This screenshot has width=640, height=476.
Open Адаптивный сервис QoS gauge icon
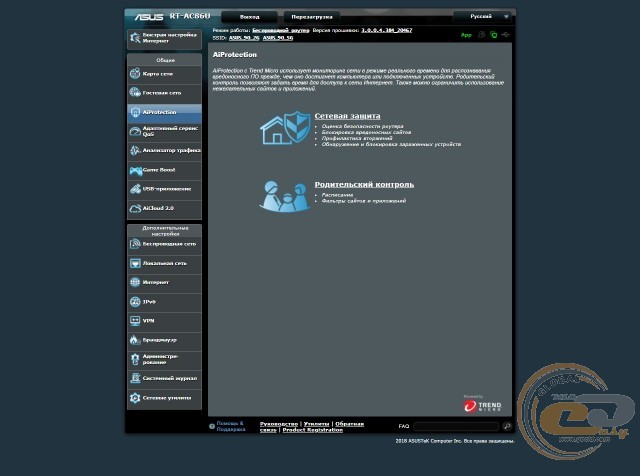(135, 131)
